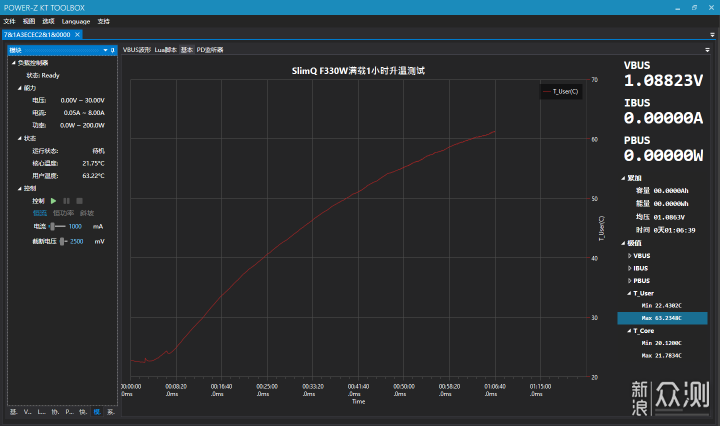720x426 pixels.
Task: Collapse the T_User extremes node
Action: coord(629,293)
